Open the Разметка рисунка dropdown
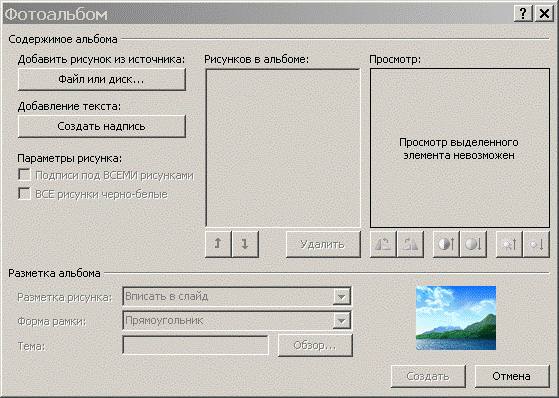 341,296
